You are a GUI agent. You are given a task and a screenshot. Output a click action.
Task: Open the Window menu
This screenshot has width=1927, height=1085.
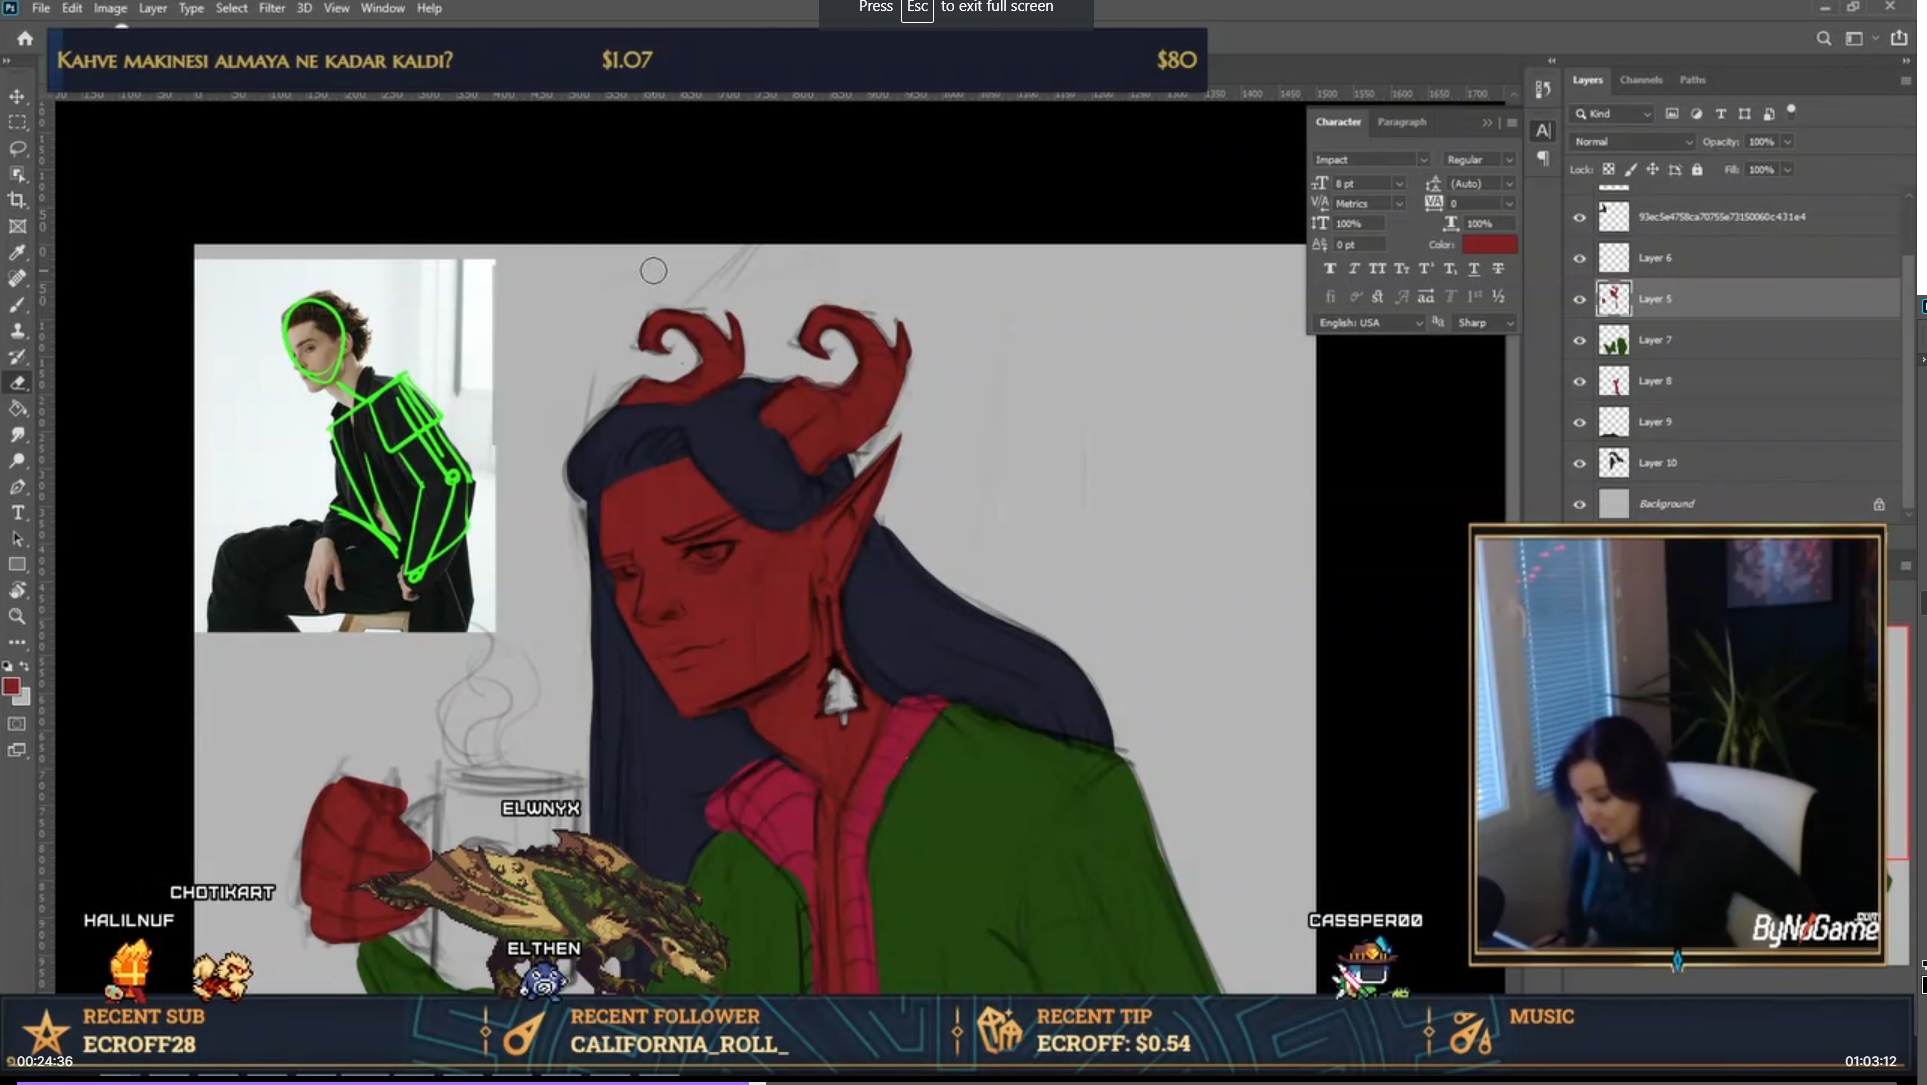pos(382,8)
